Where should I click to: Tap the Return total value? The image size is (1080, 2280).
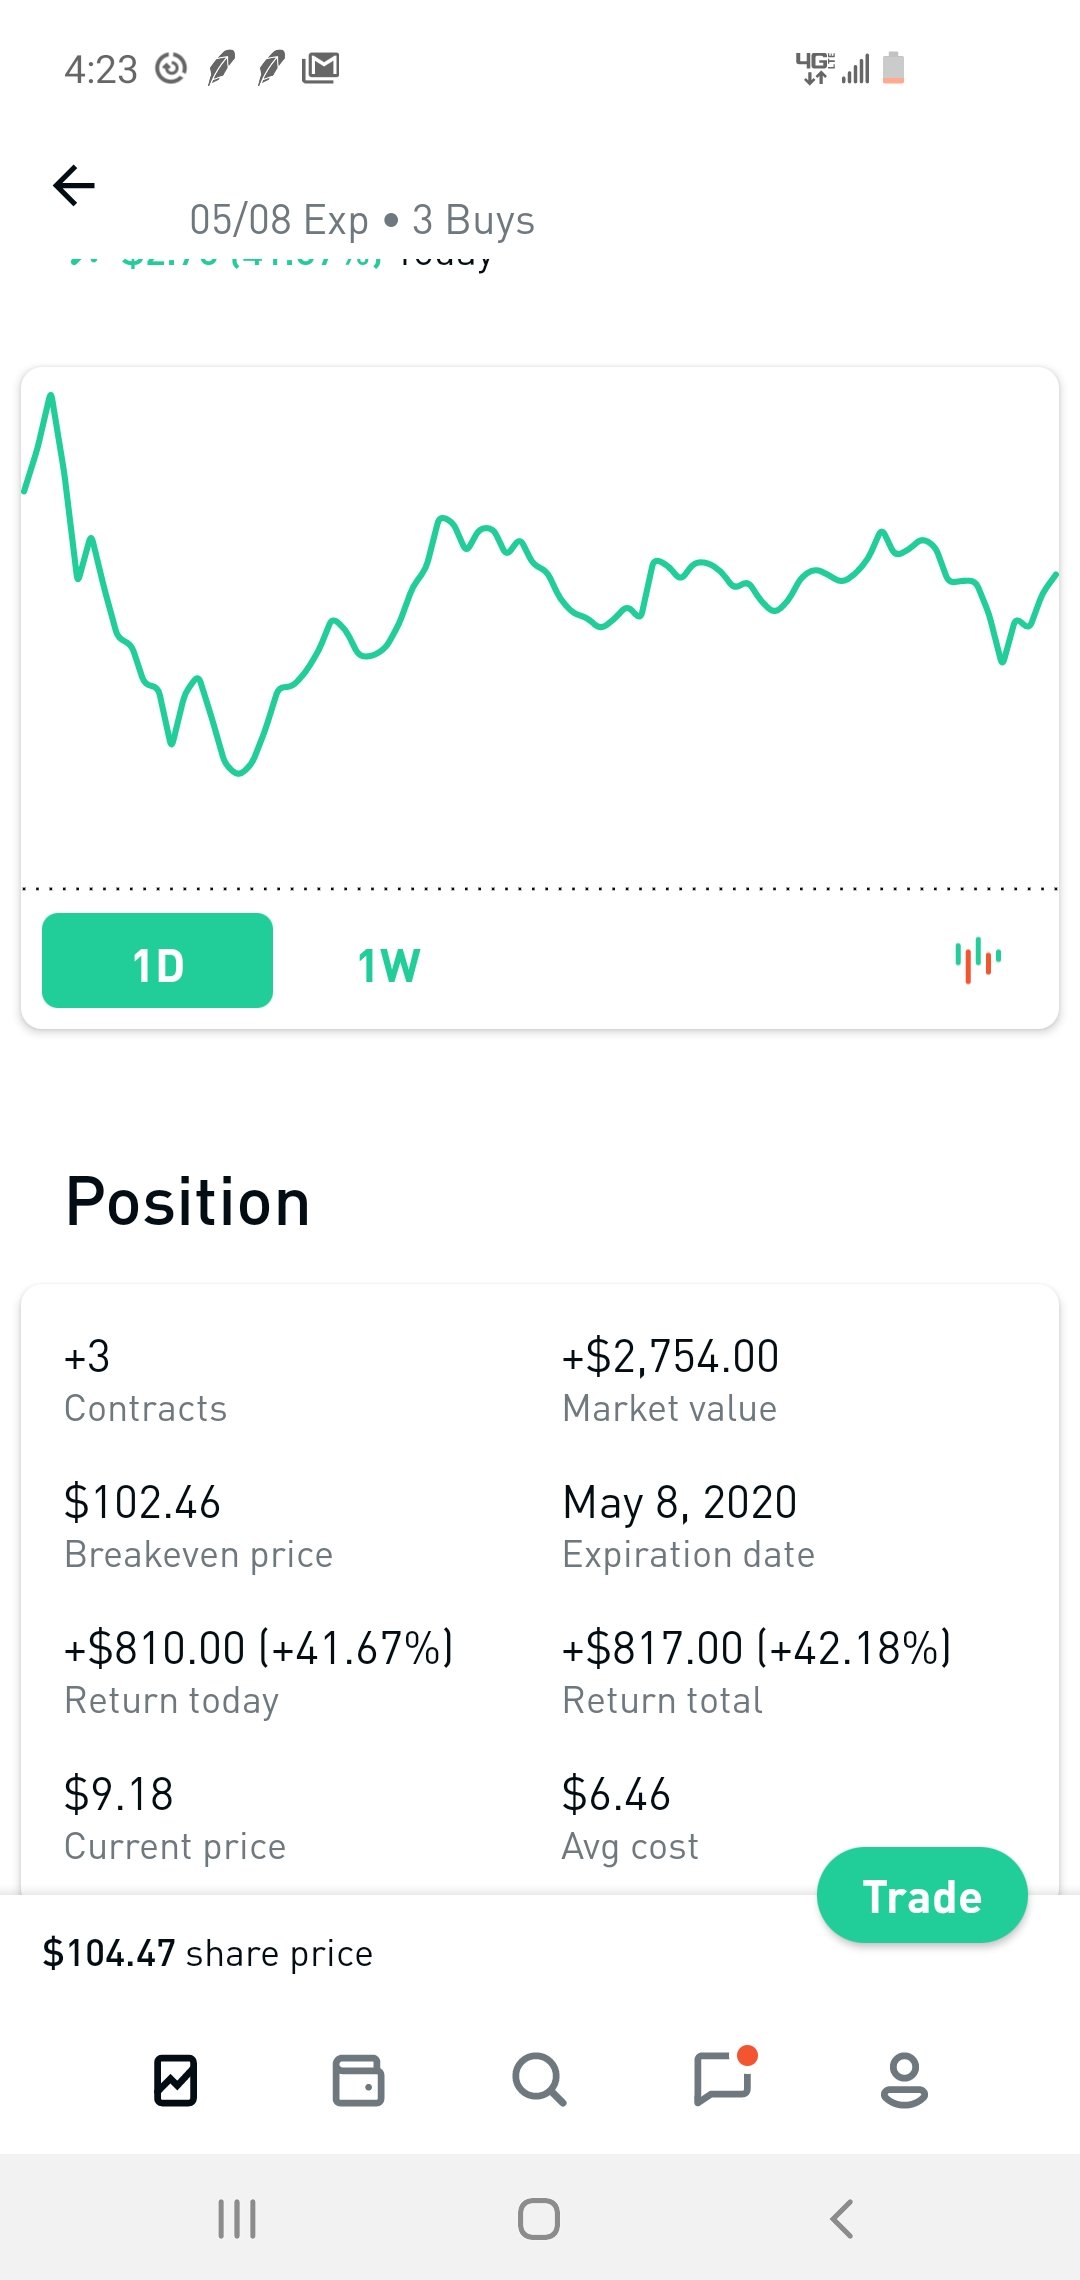coord(756,1648)
